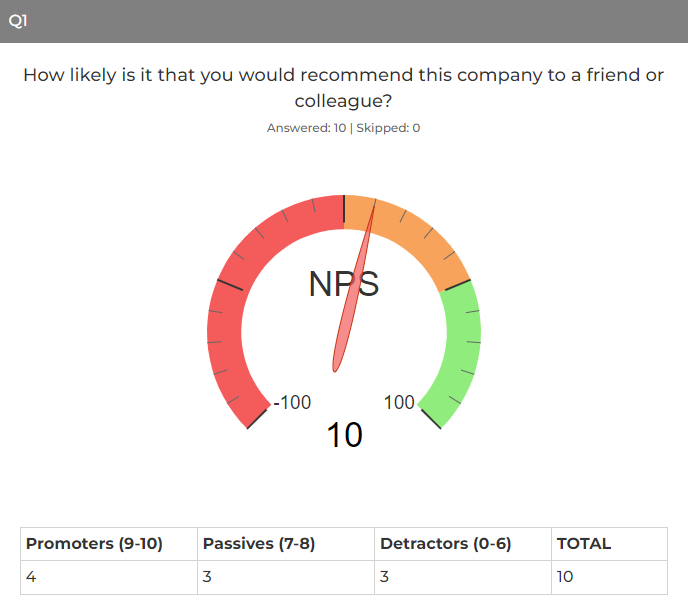Select the Promoters count cell showing 4
This screenshot has height=613, width=688.
109,577
